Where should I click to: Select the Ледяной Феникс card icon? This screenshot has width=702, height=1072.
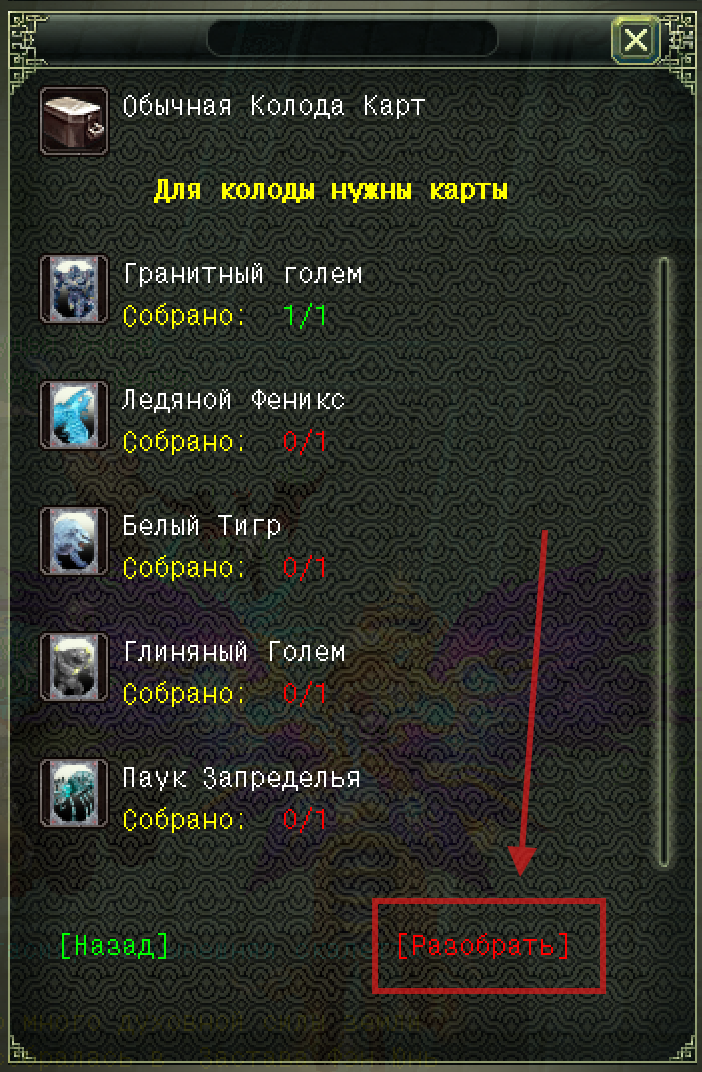click(x=74, y=415)
